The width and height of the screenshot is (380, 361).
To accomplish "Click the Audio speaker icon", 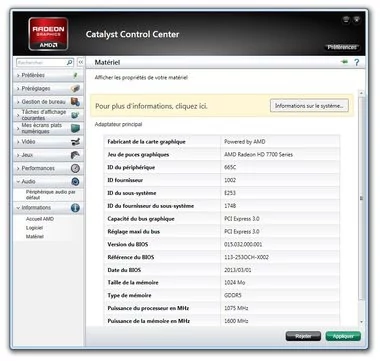I will (x=76, y=182).
